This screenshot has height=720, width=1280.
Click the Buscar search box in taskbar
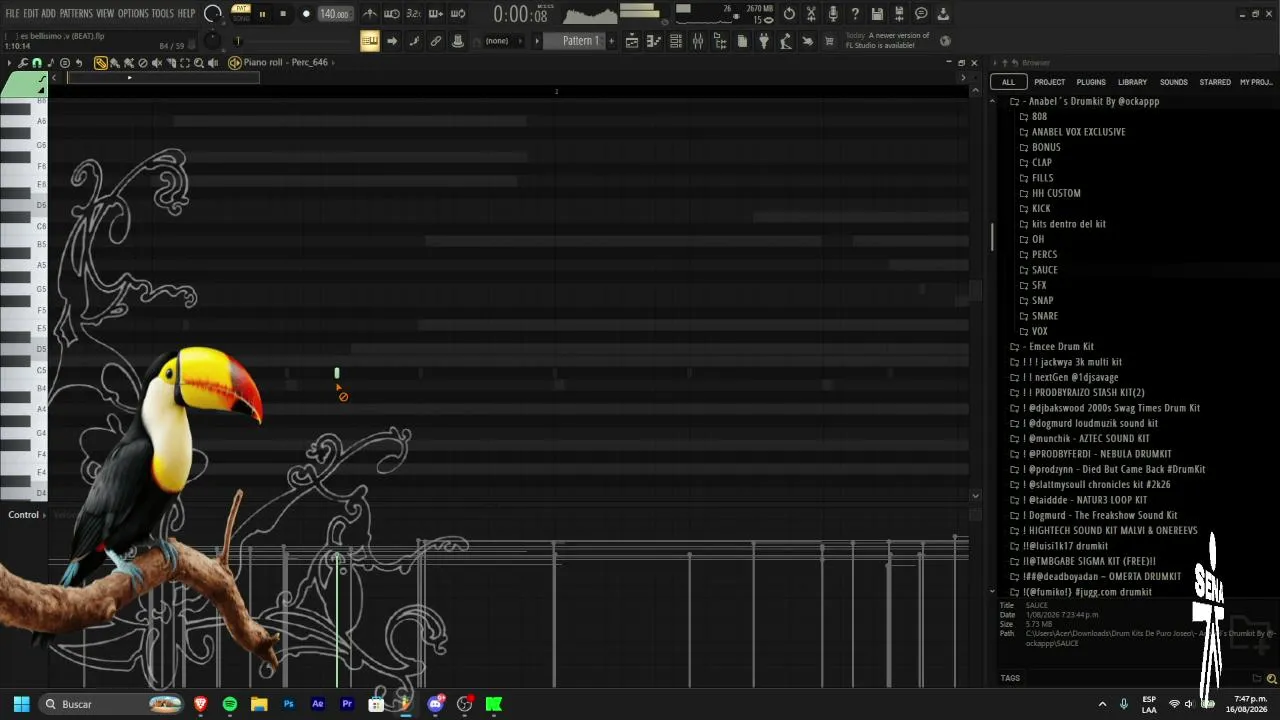point(112,704)
